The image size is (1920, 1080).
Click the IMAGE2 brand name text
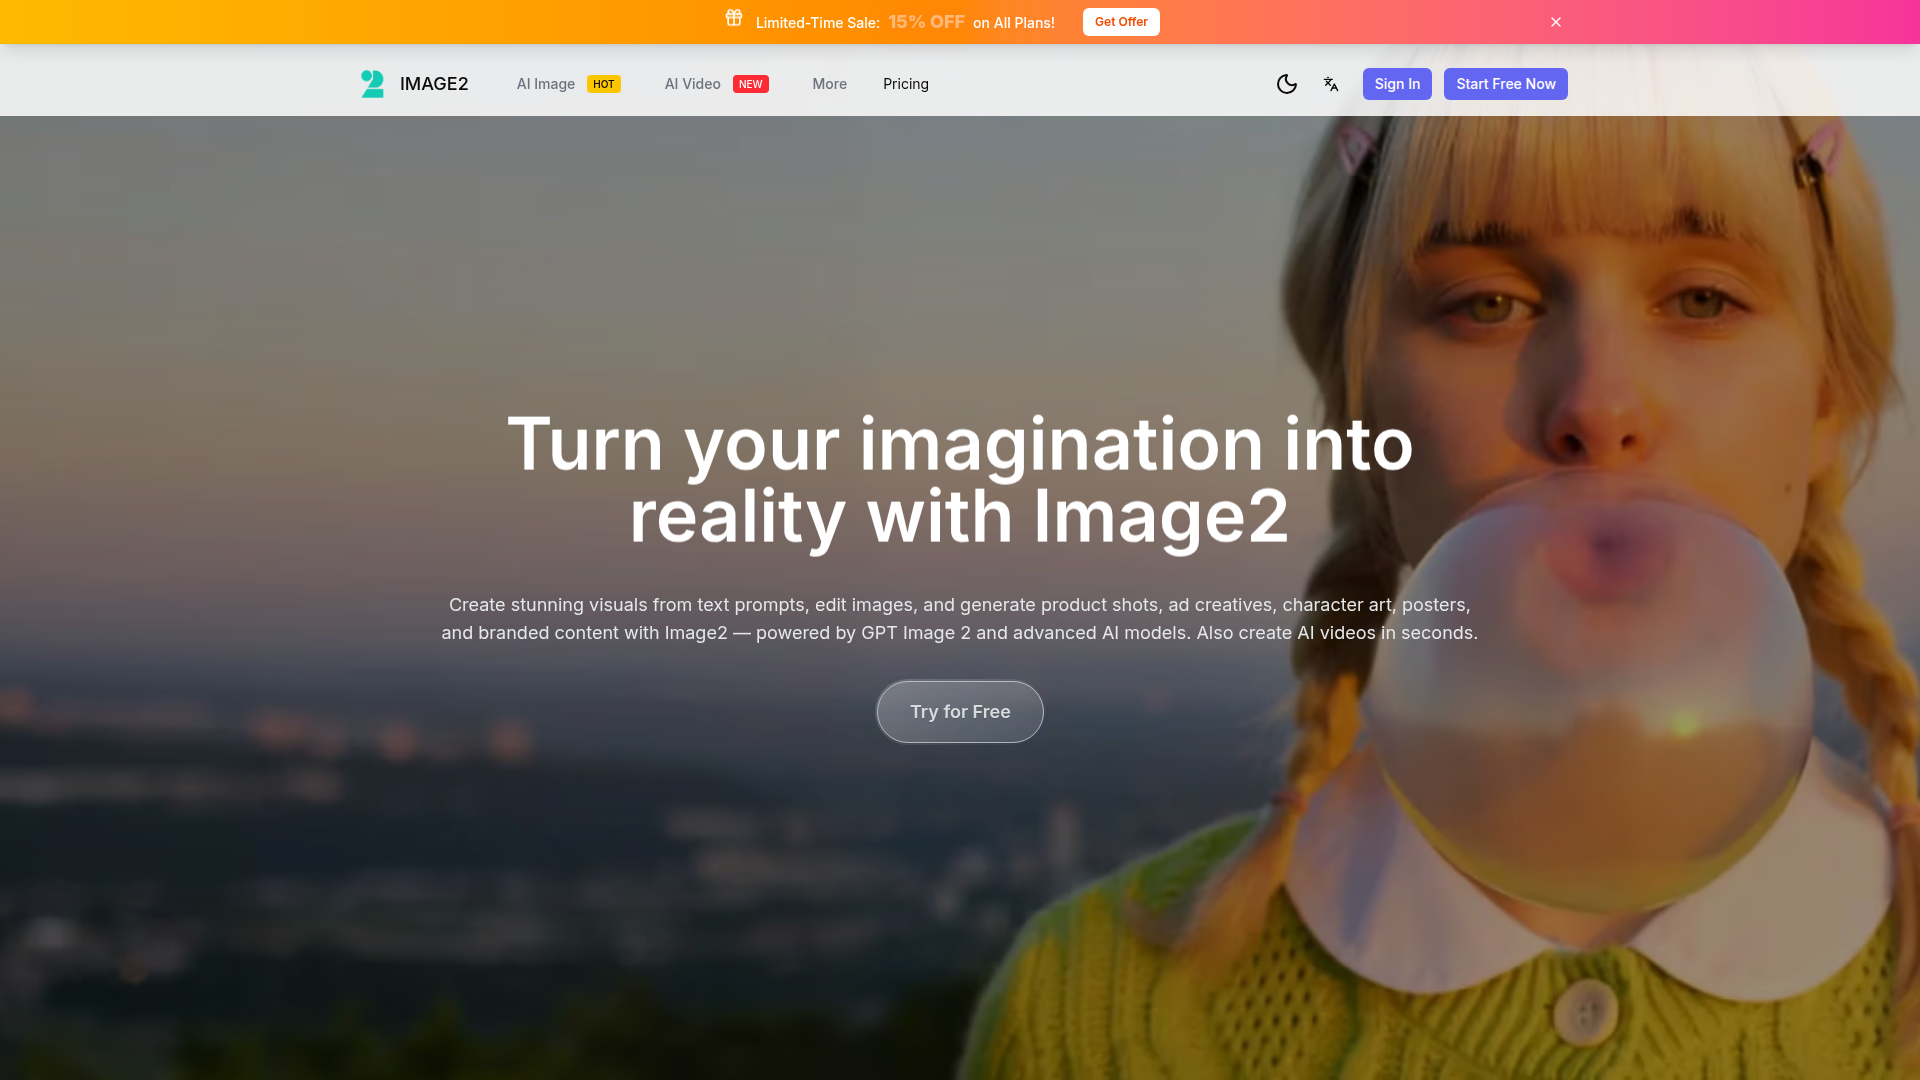[x=434, y=84]
